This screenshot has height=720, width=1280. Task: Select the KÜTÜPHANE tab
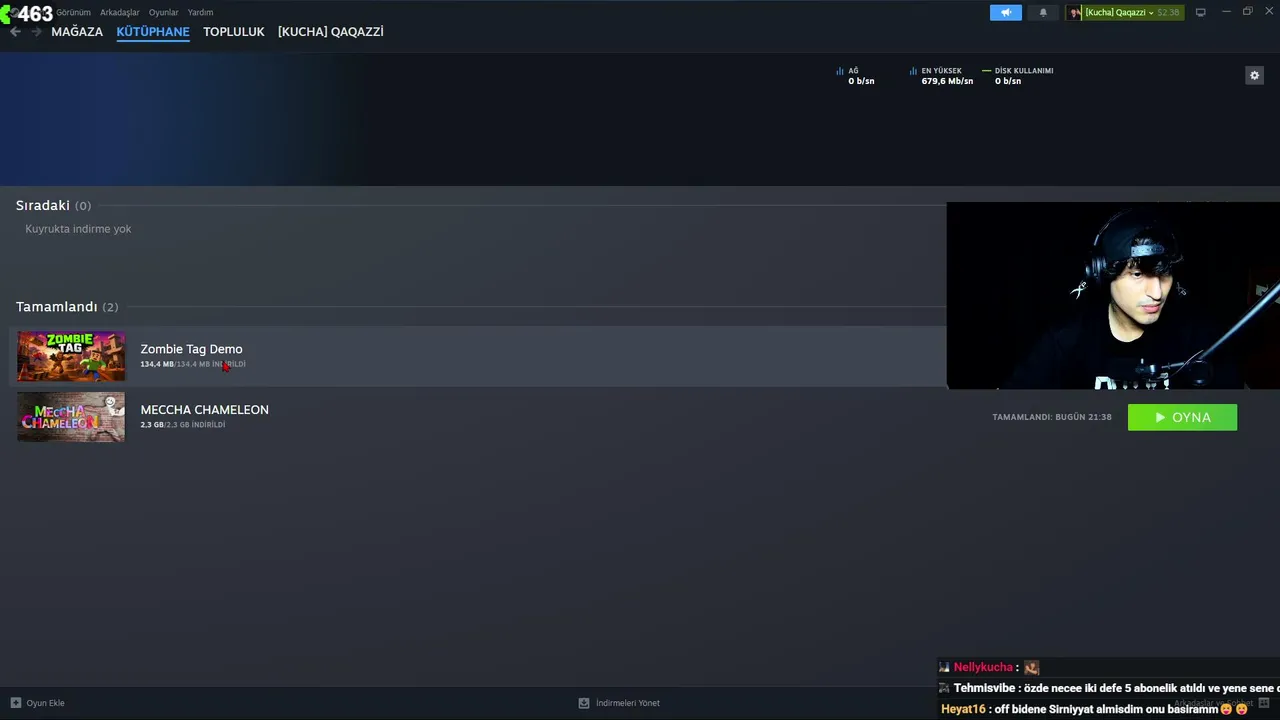[x=153, y=32]
